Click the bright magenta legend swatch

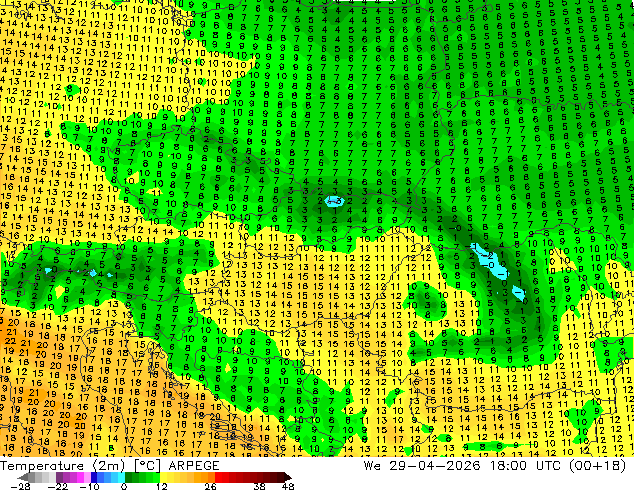(x=80, y=477)
